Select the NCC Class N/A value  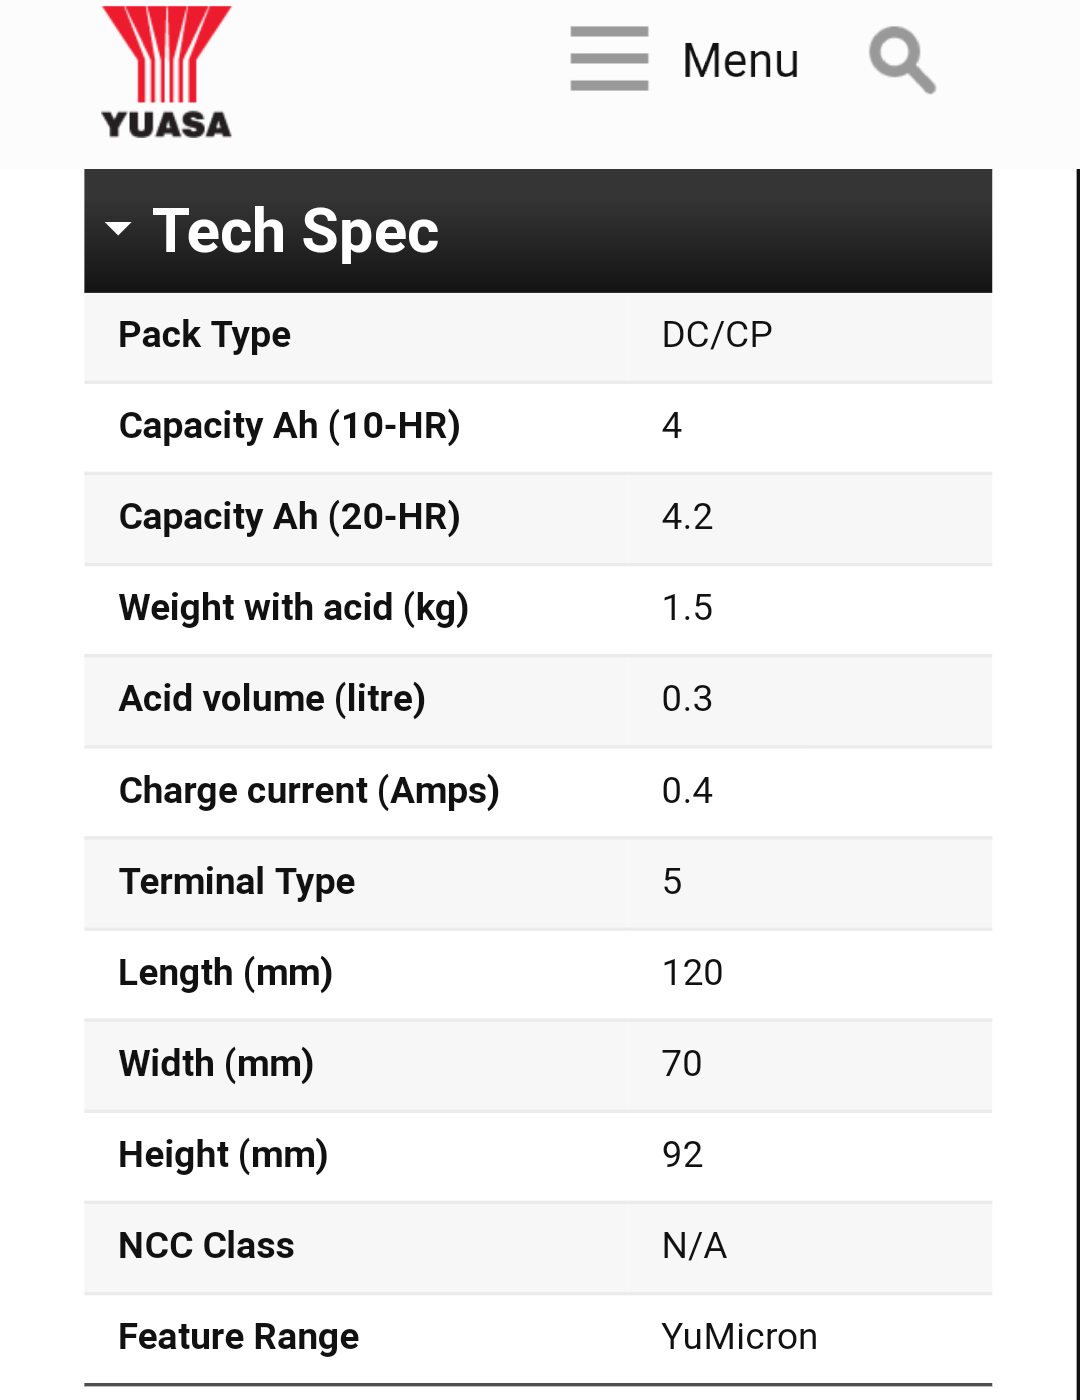[694, 1246]
